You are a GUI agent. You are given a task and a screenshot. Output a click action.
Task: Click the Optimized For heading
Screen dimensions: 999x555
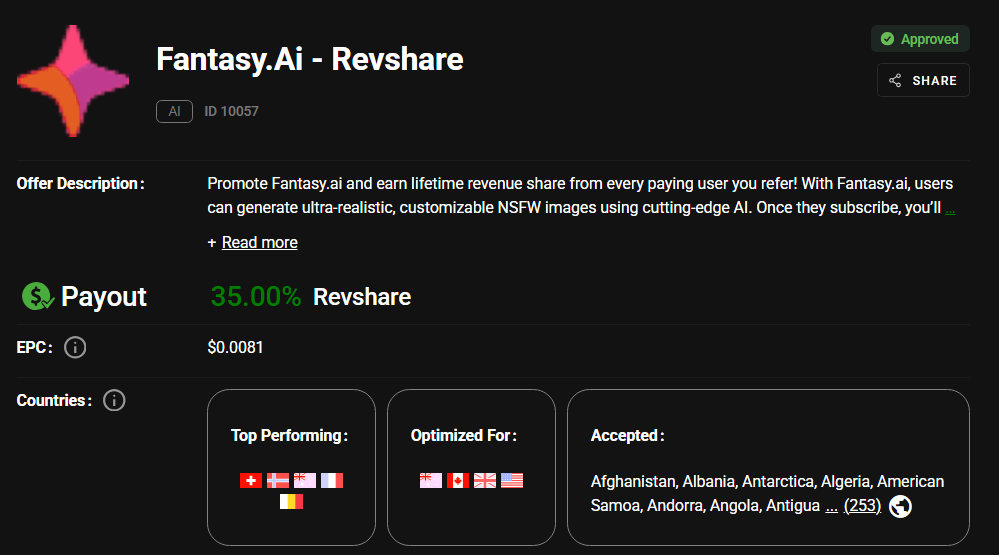464,436
